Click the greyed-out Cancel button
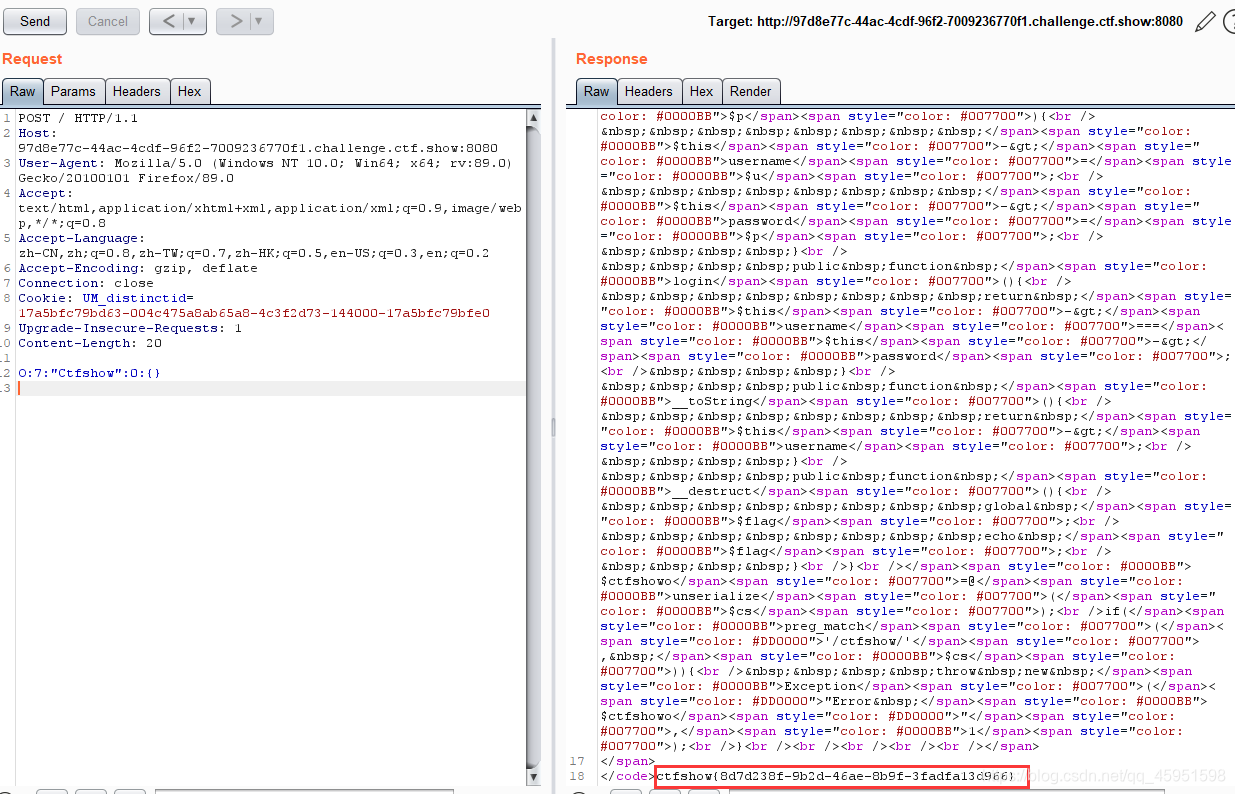 pos(108,21)
